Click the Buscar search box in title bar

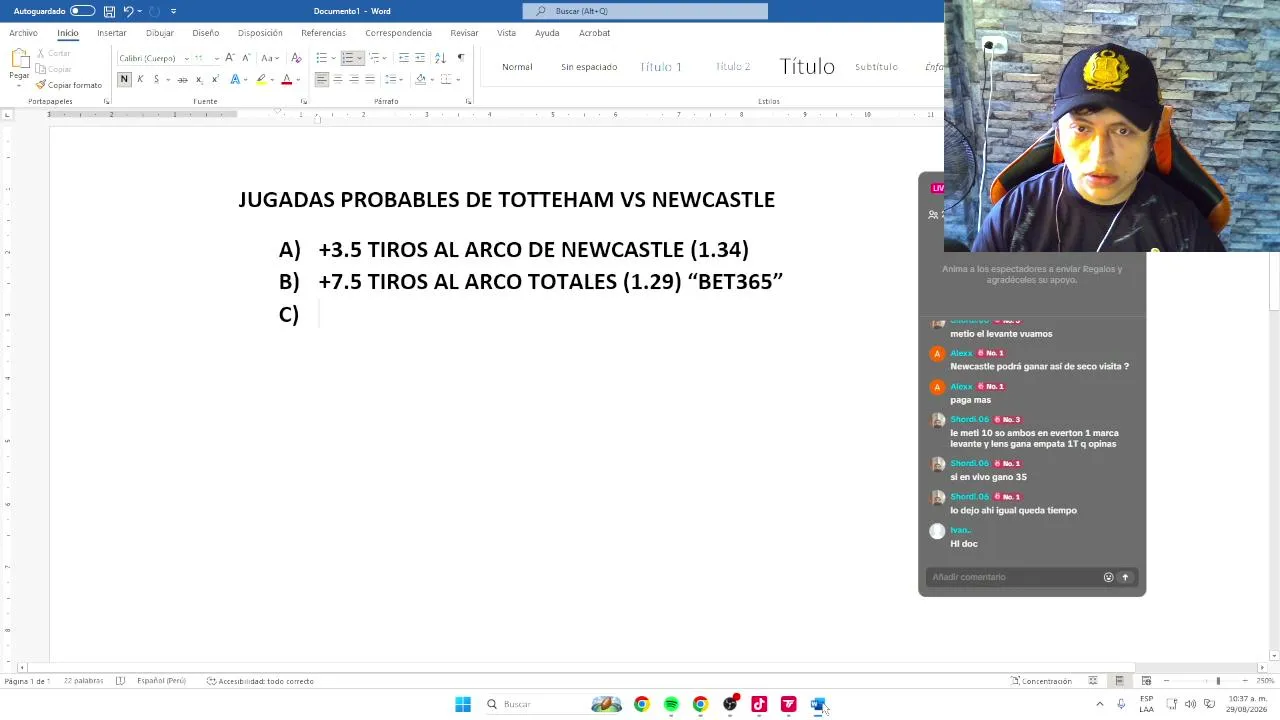(x=645, y=11)
